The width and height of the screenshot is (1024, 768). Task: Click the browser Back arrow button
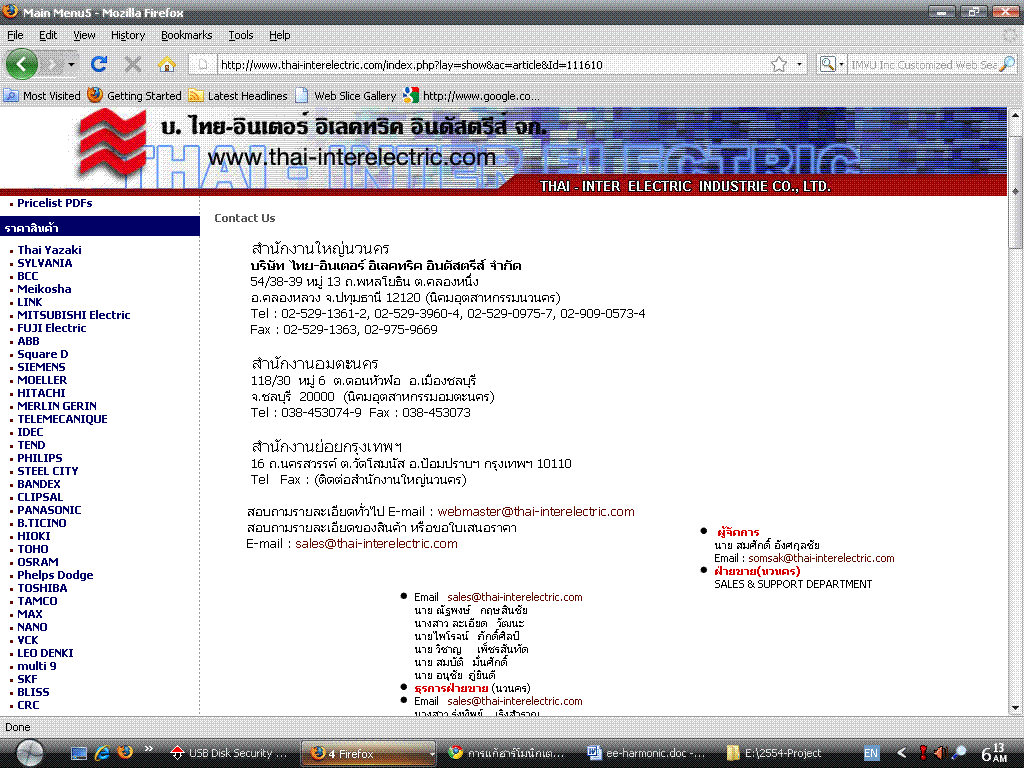pyautogui.click(x=22, y=64)
